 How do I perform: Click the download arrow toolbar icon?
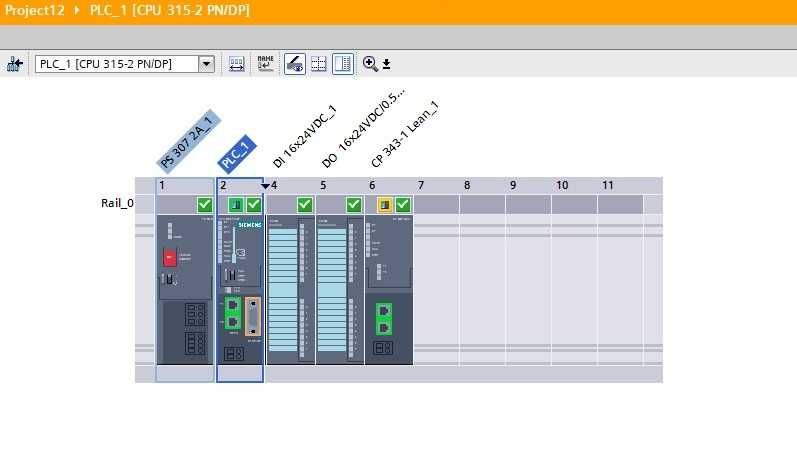click(x=387, y=64)
